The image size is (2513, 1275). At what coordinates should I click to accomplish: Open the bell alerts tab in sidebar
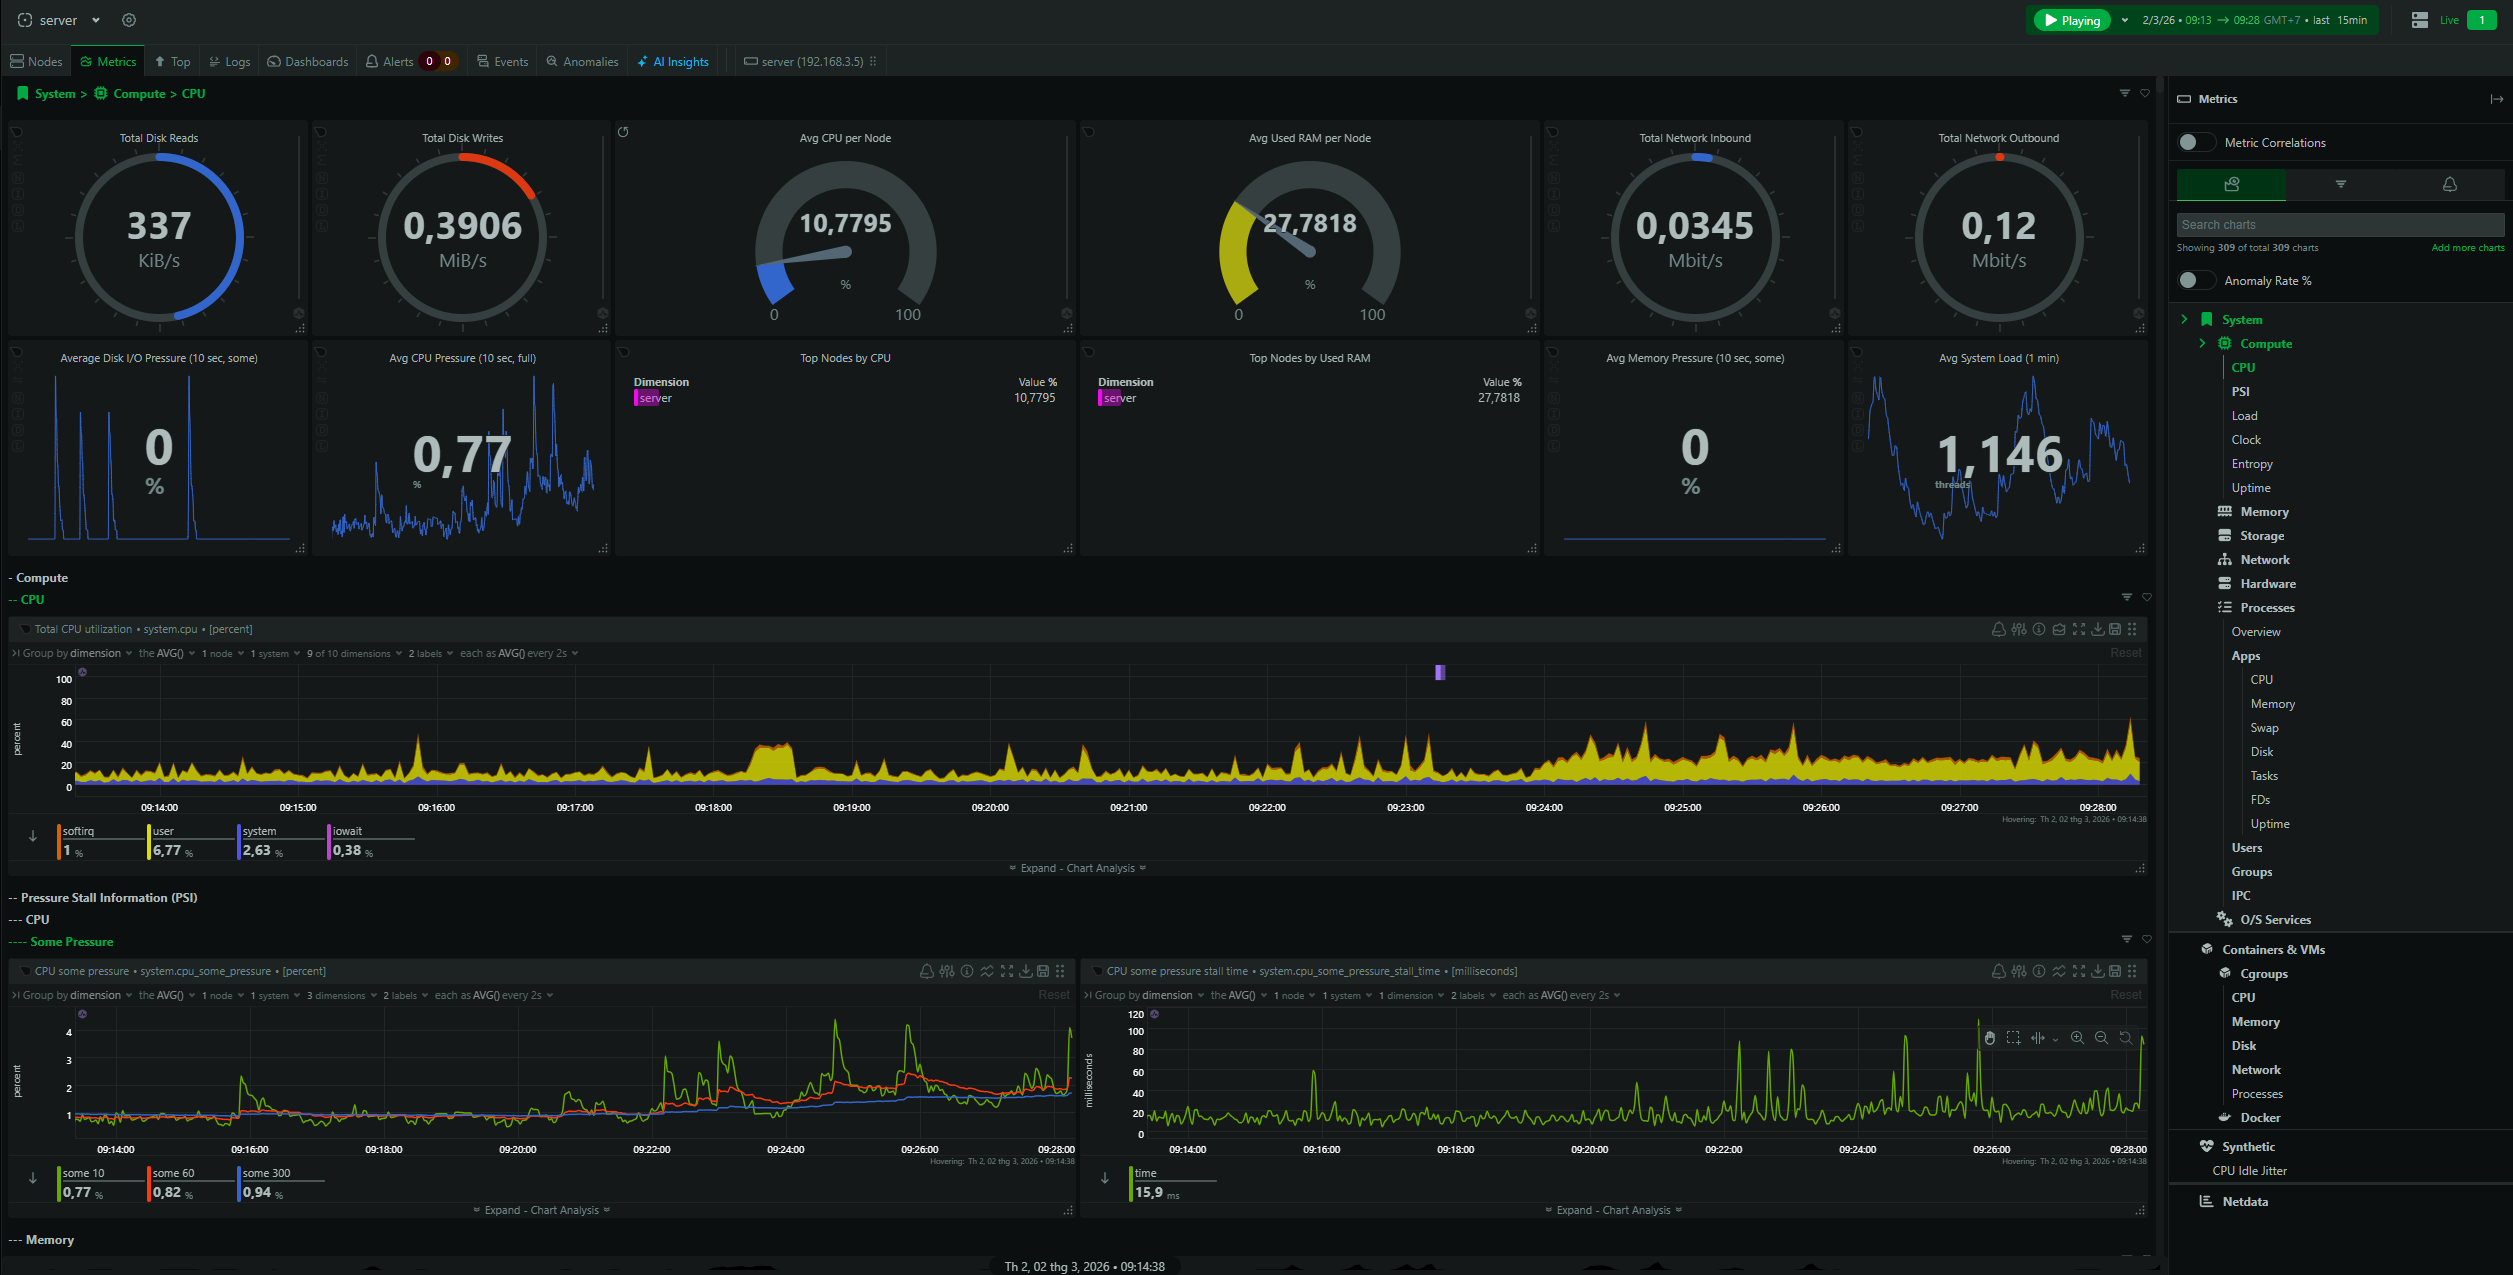coord(2449,184)
